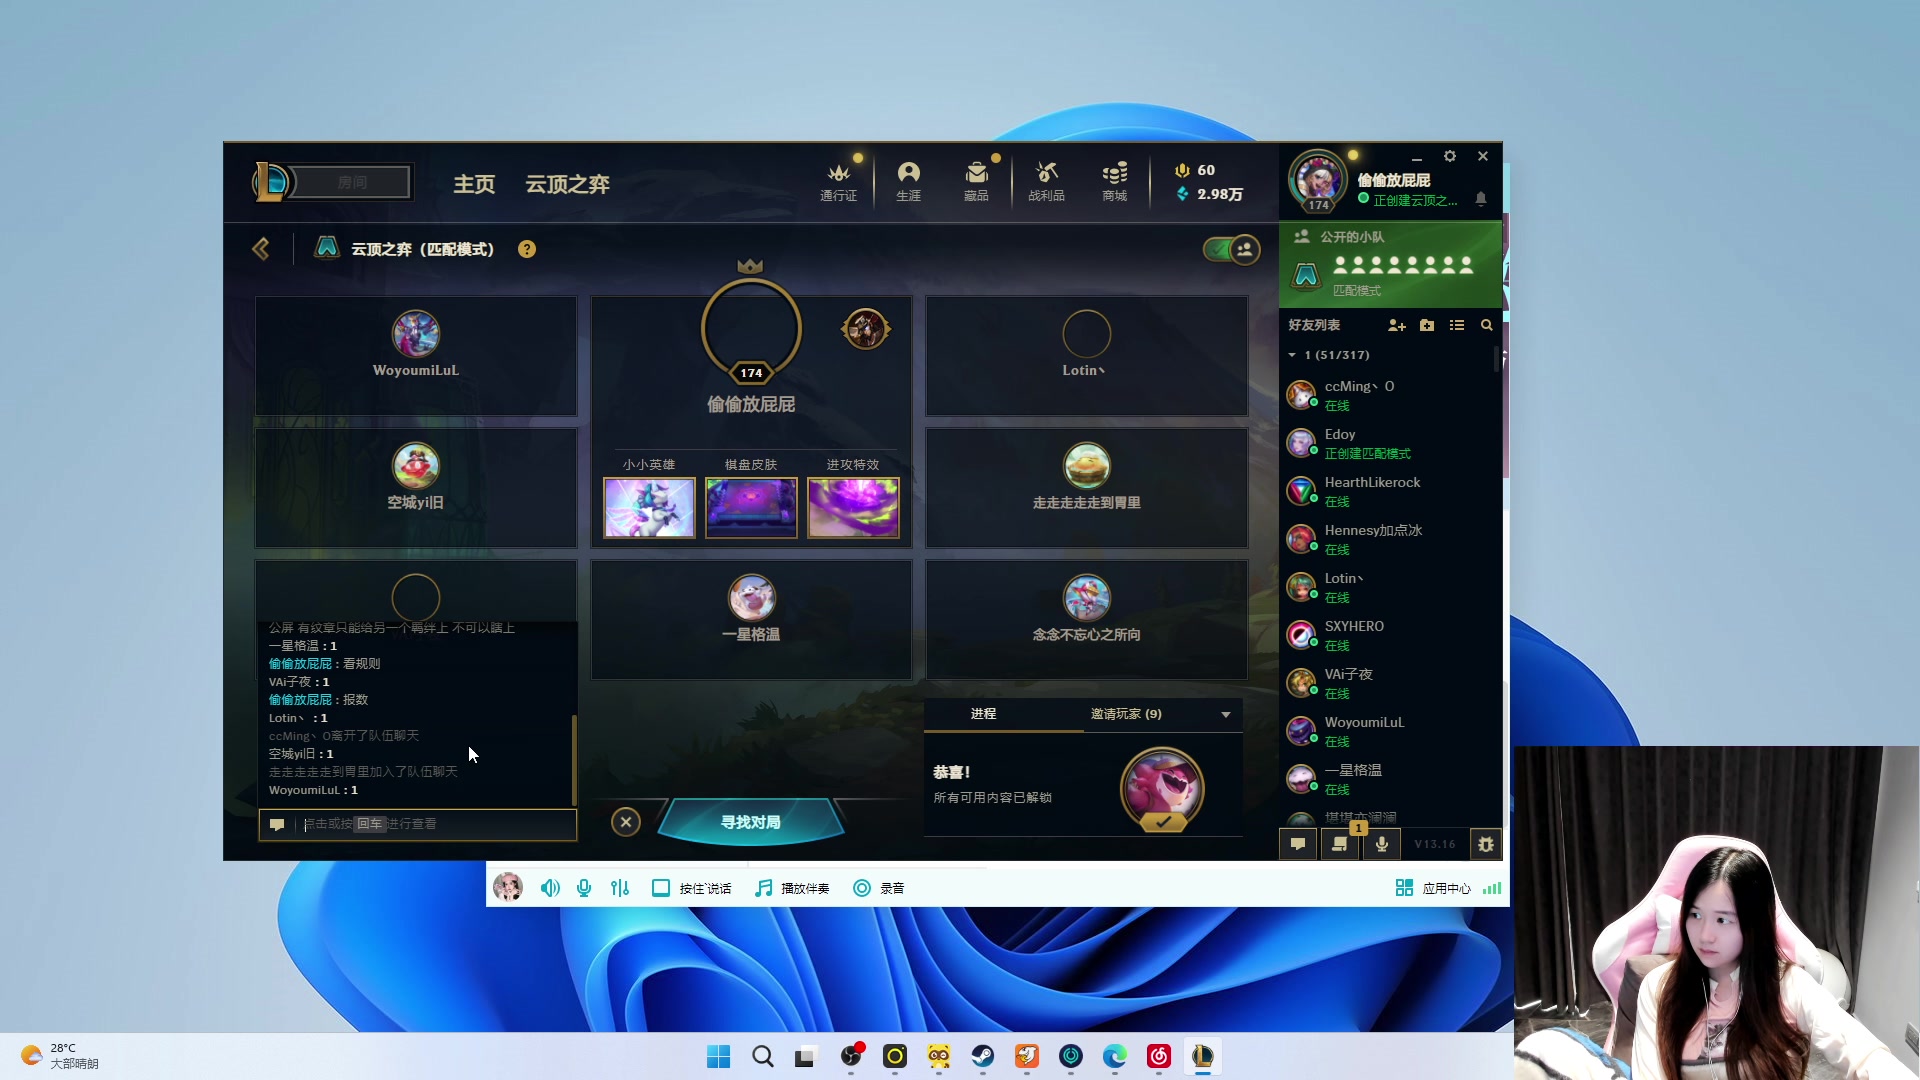1920x1080 pixels.
Task: Click the 2.98万 currency balance
Action: (x=1210, y=194)
